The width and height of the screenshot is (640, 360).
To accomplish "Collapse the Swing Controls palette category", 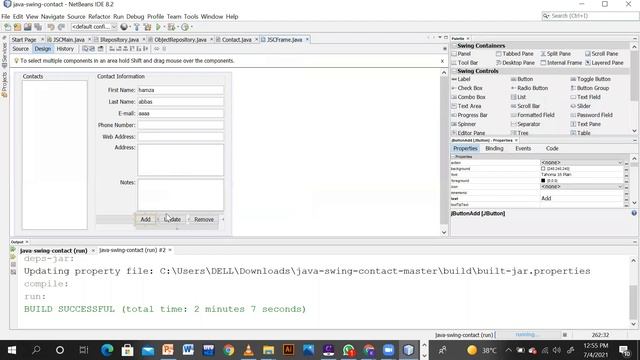I will click(454, 71).
